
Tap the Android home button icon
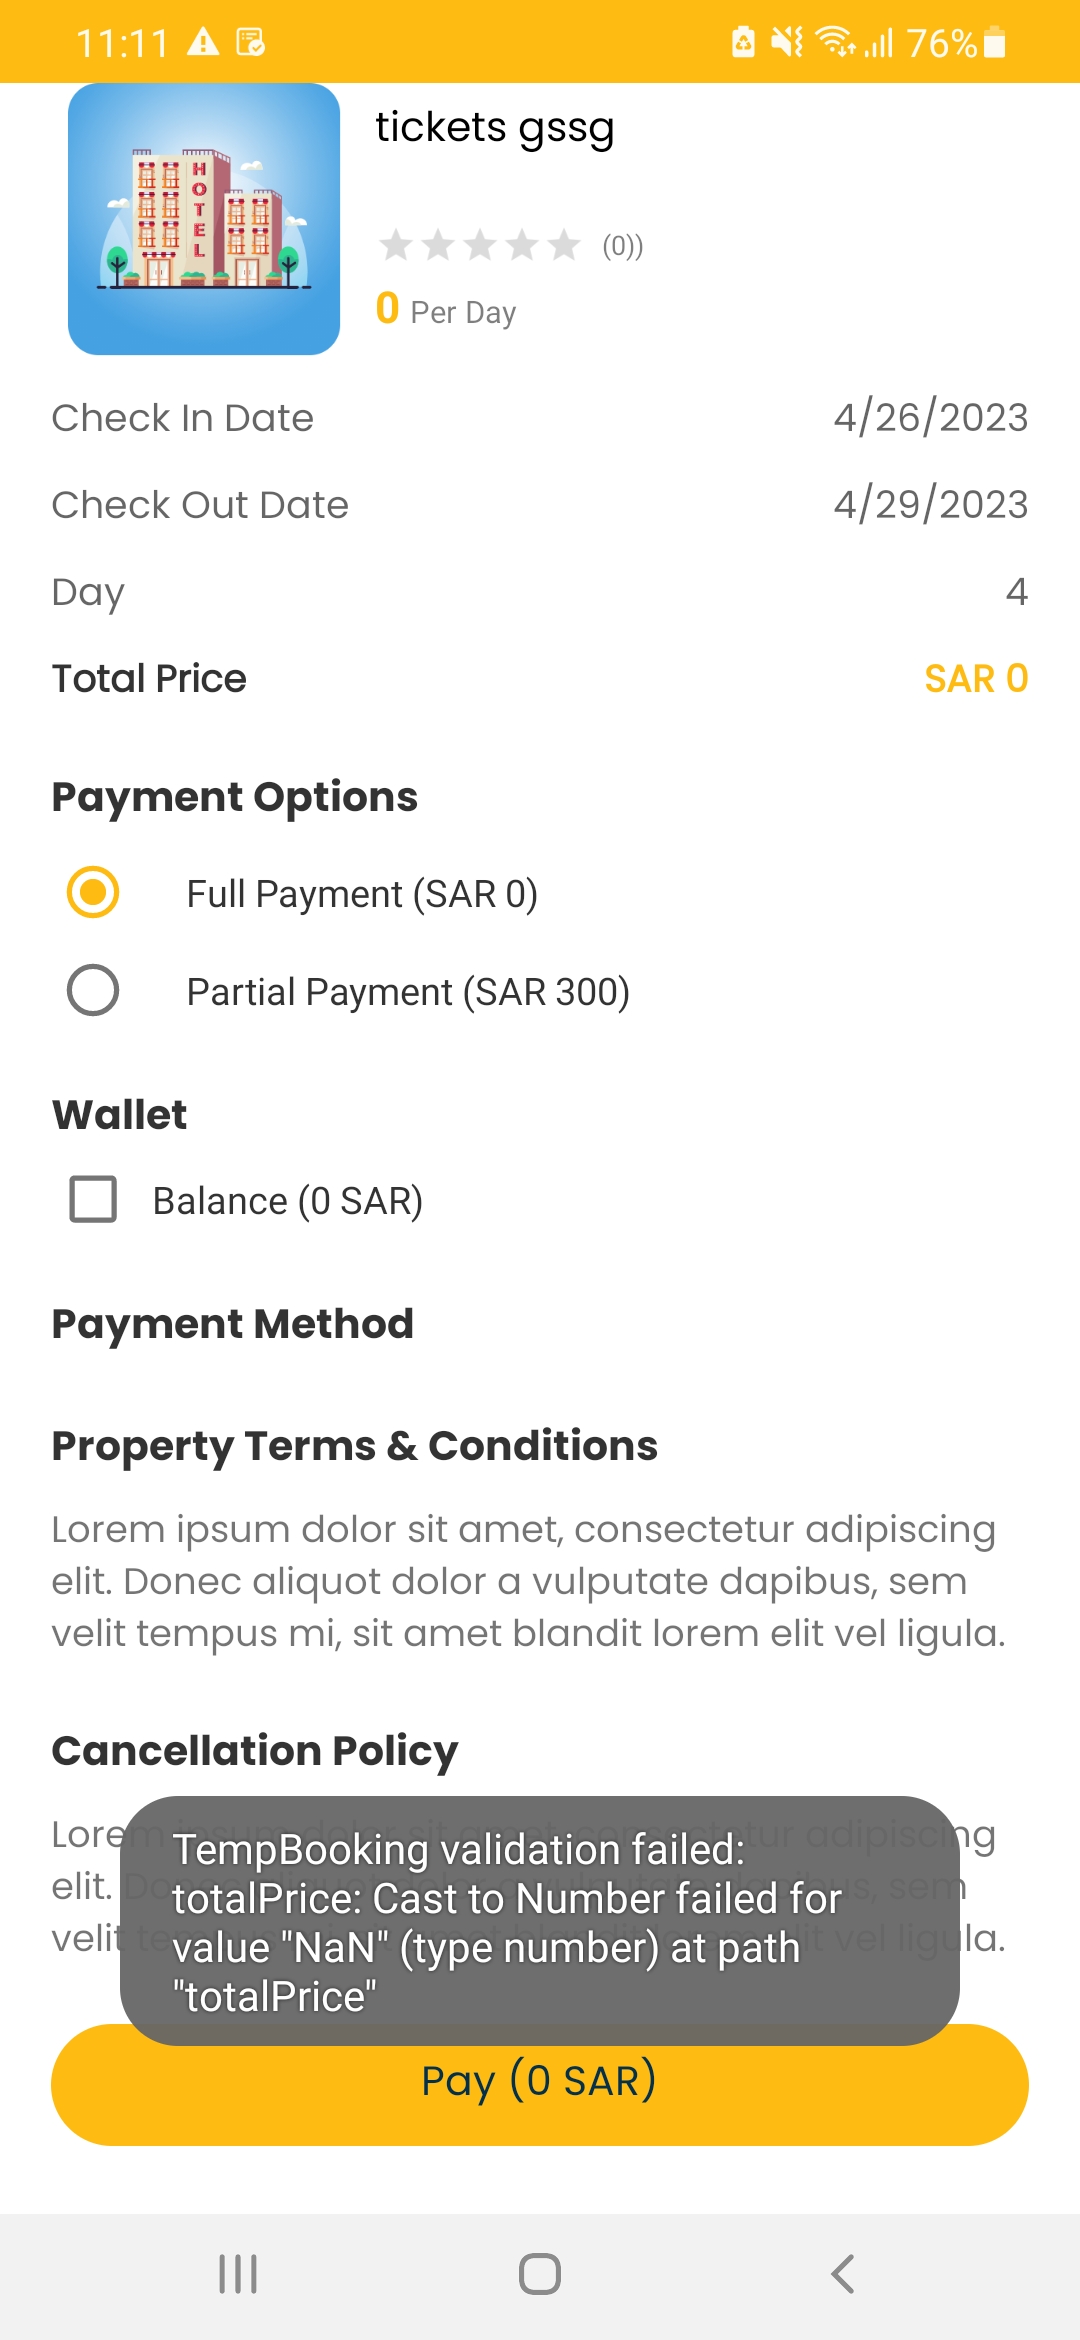[x=540, y=2273]
